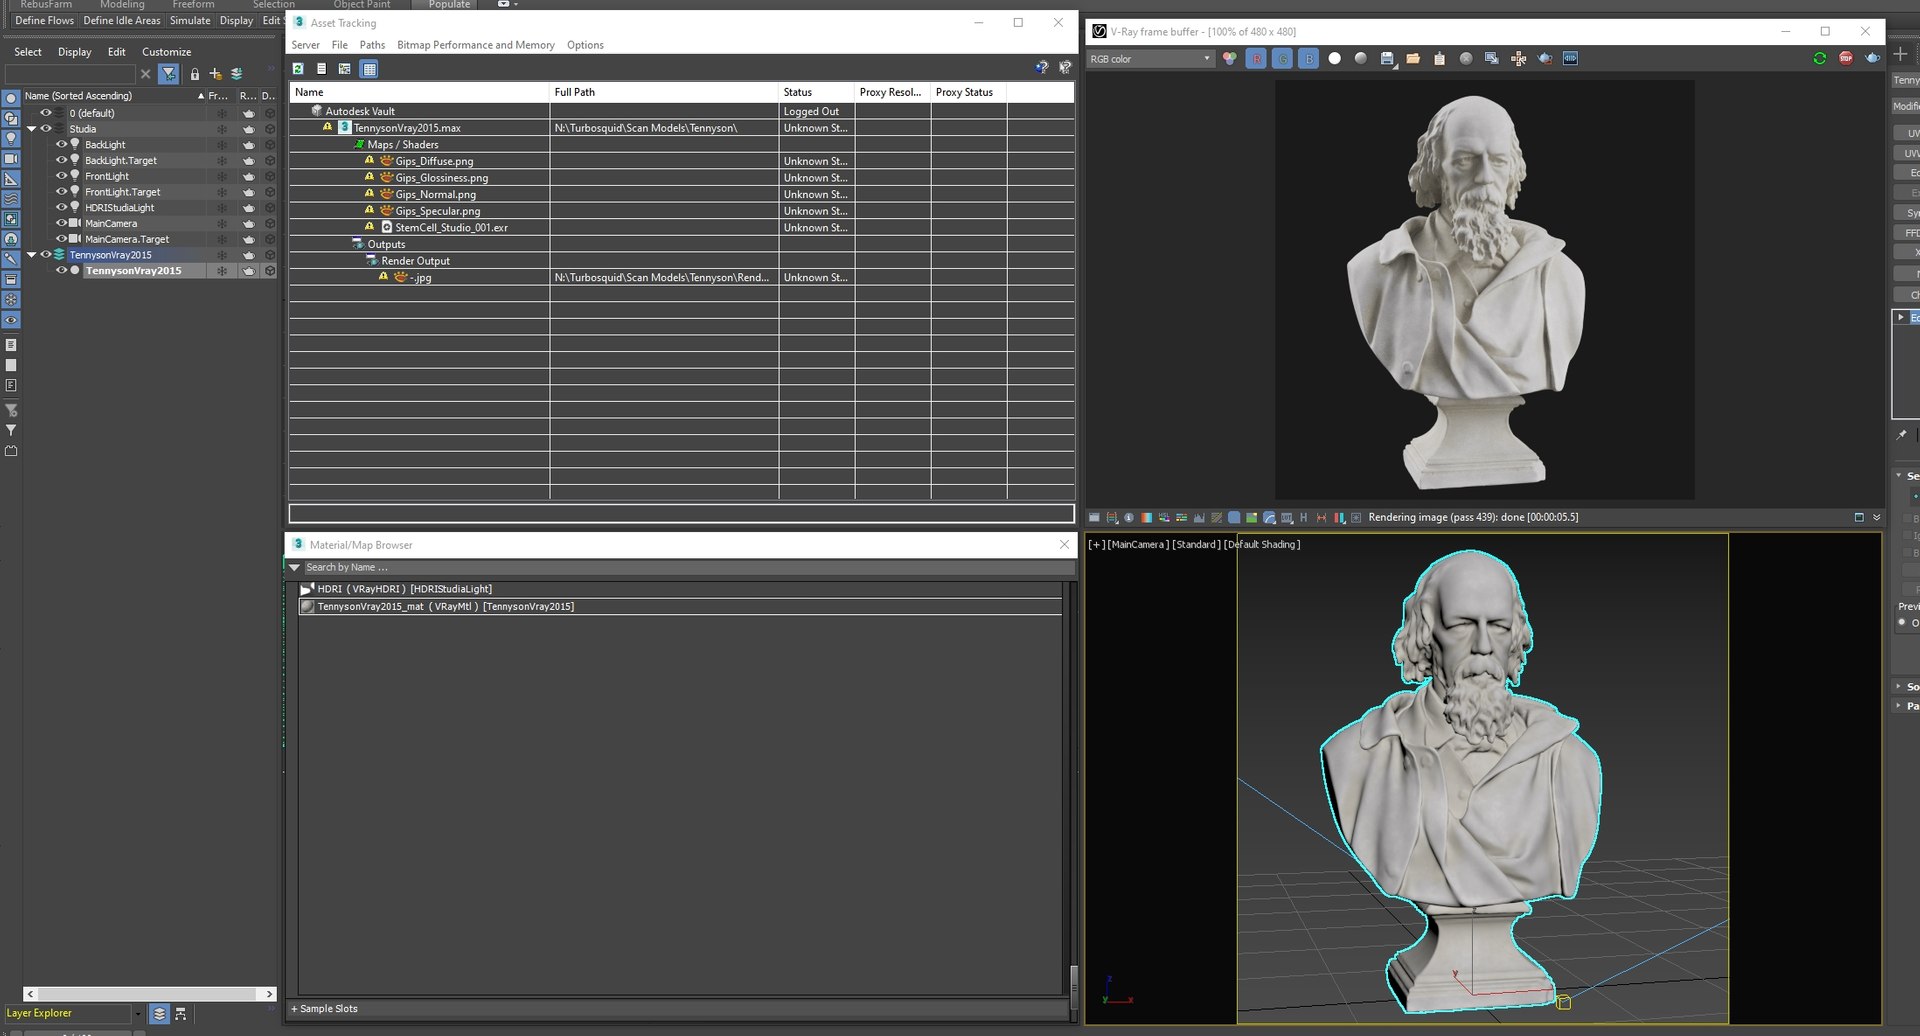Select the MainCamera.Target row
The height and width of the screenshot is (1036, 1920).
point(127,239)
